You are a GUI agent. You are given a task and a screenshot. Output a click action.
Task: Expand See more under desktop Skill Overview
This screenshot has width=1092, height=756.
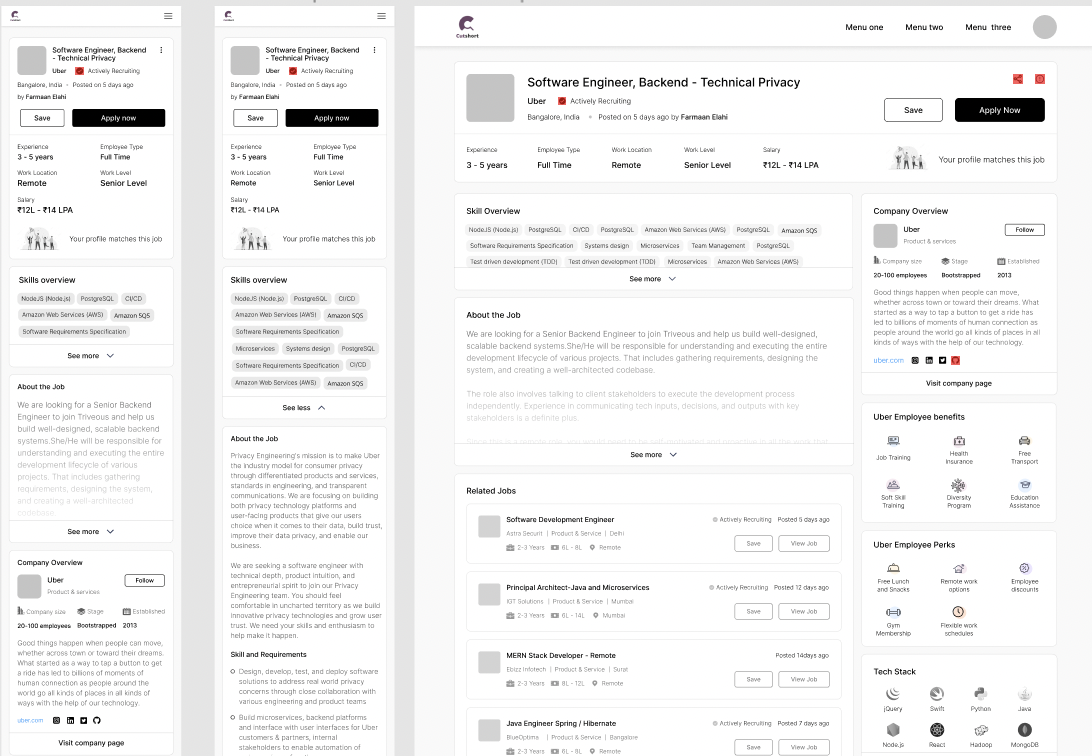653,278
